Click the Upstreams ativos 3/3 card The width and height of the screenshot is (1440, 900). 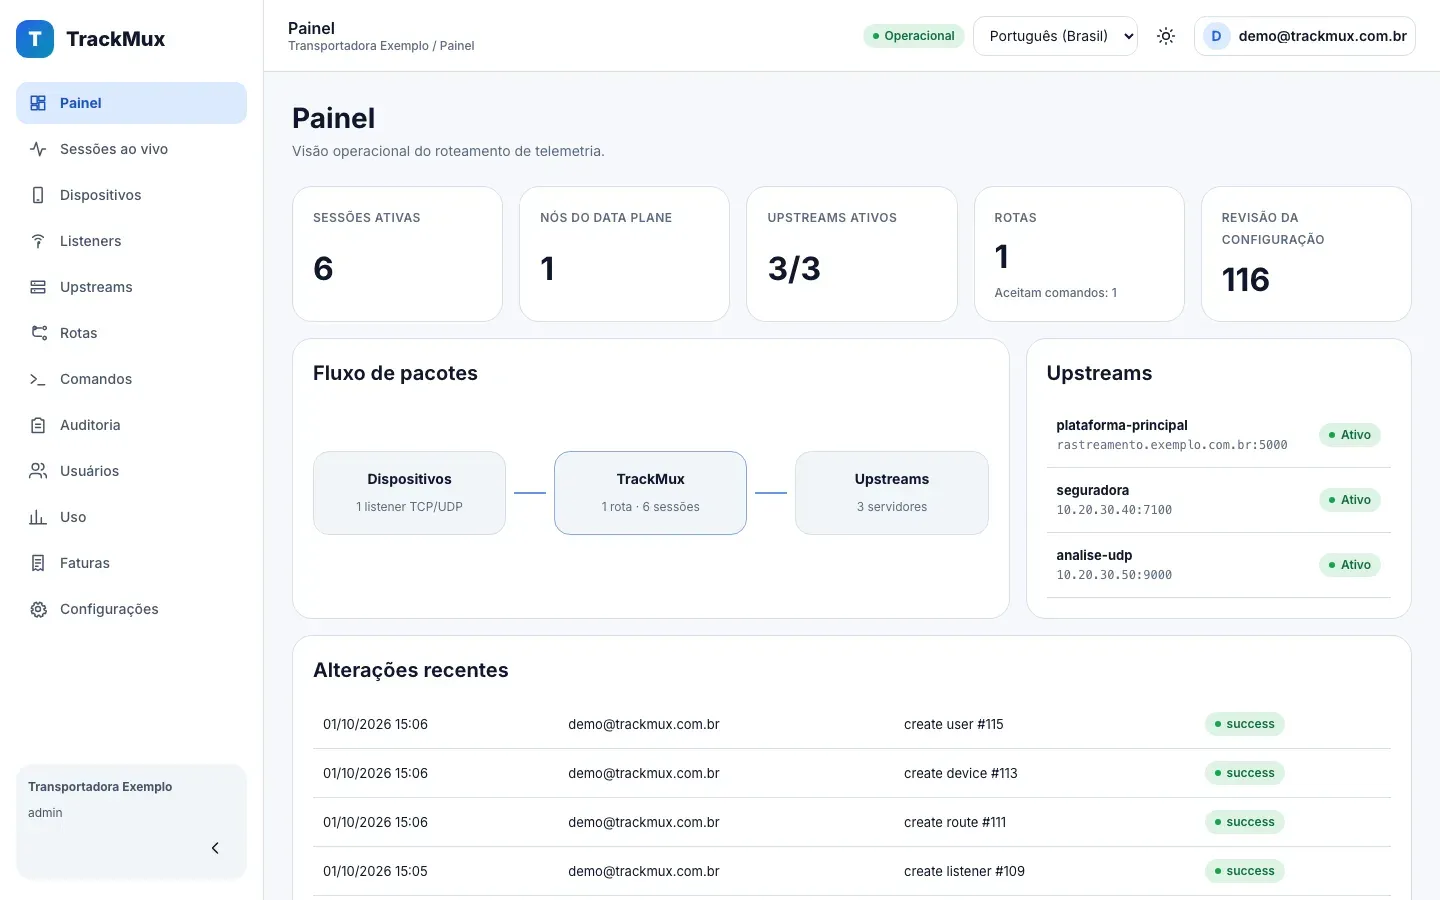(x=852, y=254)
